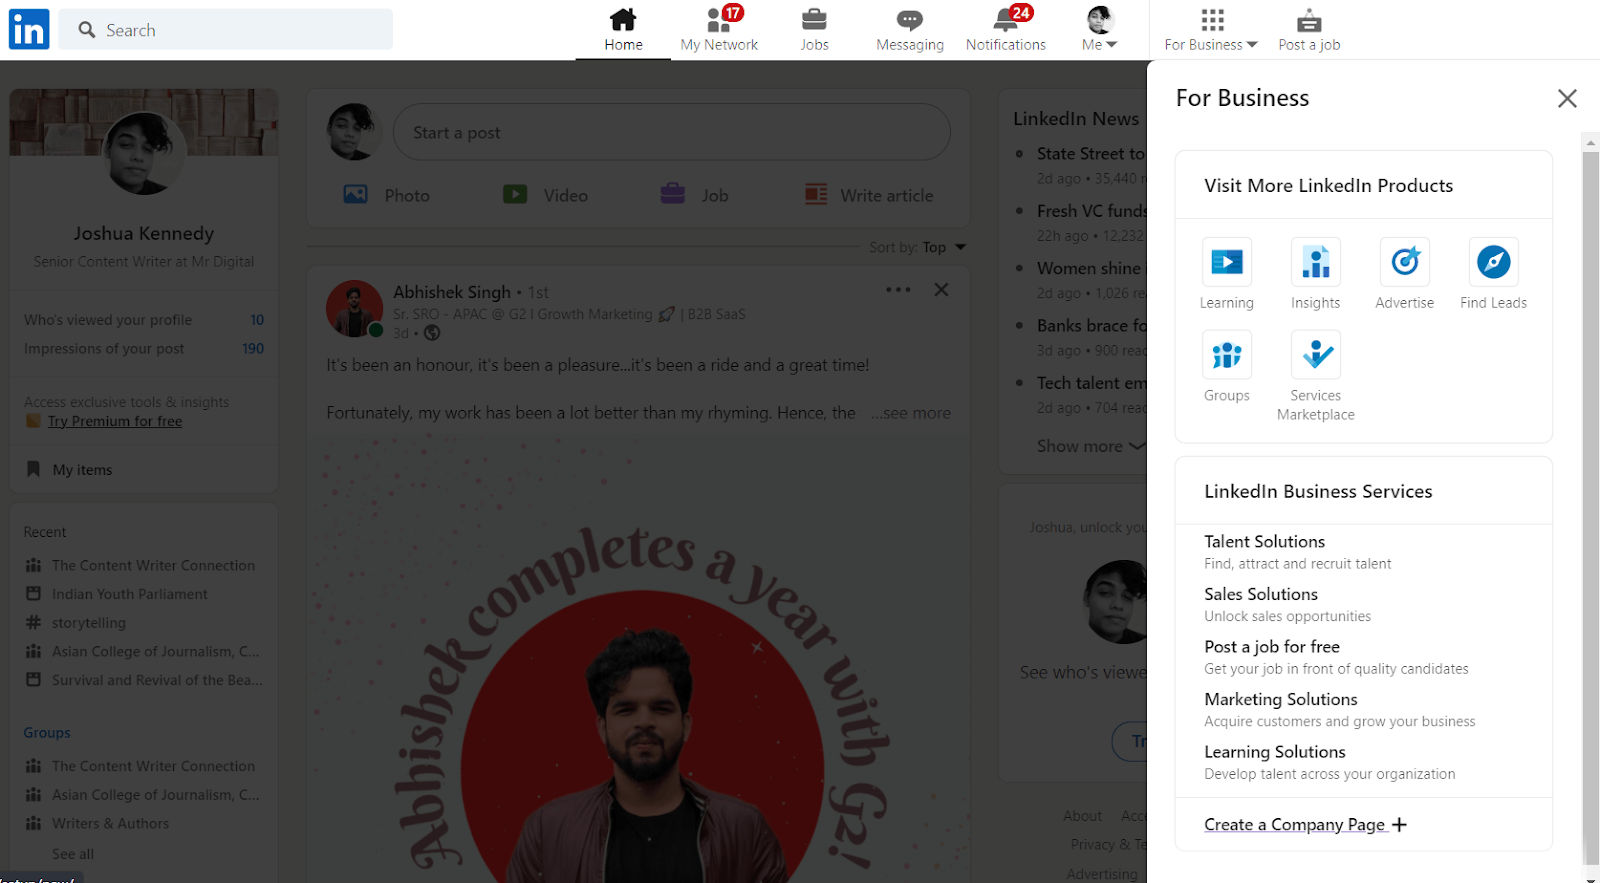
Task: Open My Network with 17 badge
Action: pos(719,30)
